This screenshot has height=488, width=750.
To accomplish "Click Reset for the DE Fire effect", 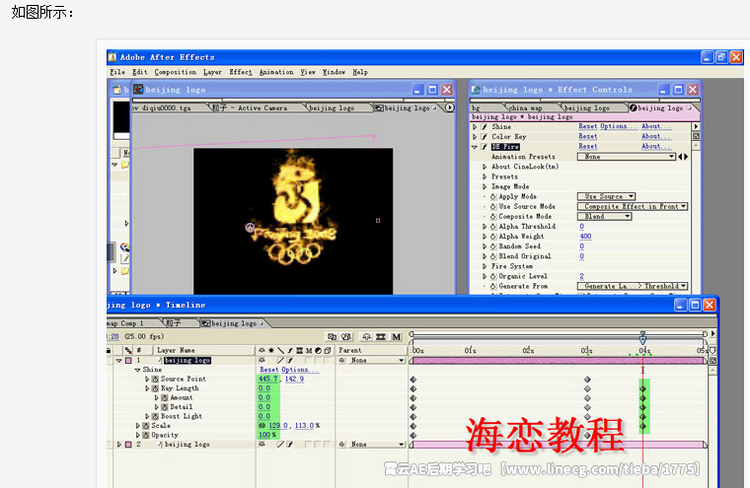I will click(x=587, y=146).
